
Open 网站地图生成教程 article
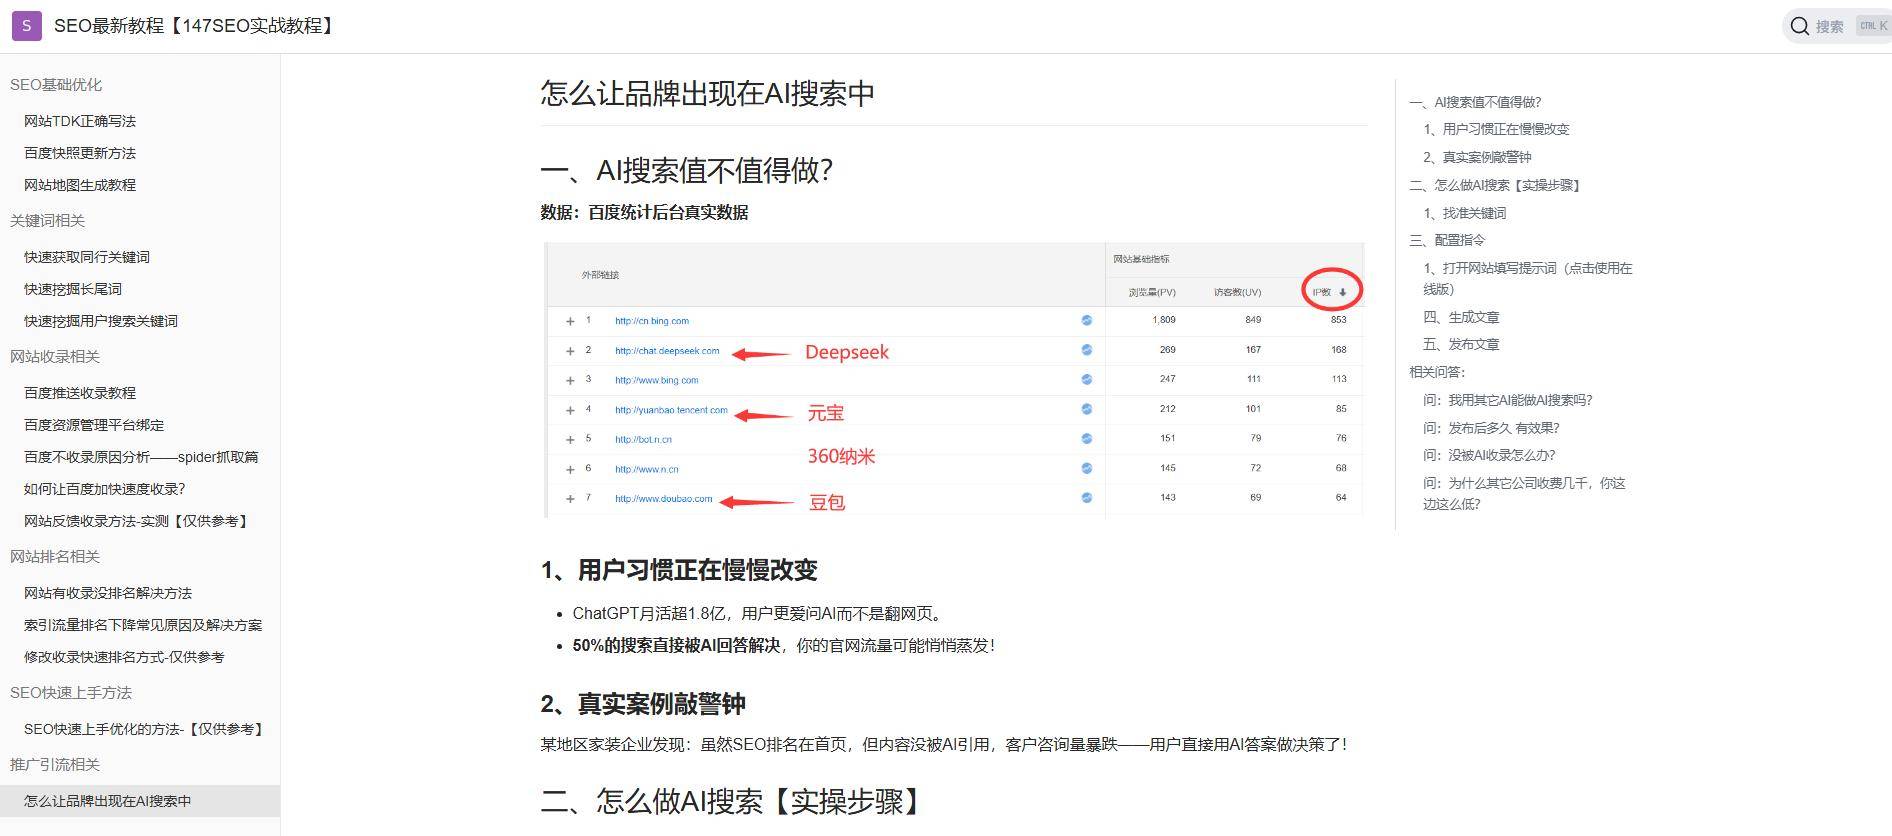(80, 185)
